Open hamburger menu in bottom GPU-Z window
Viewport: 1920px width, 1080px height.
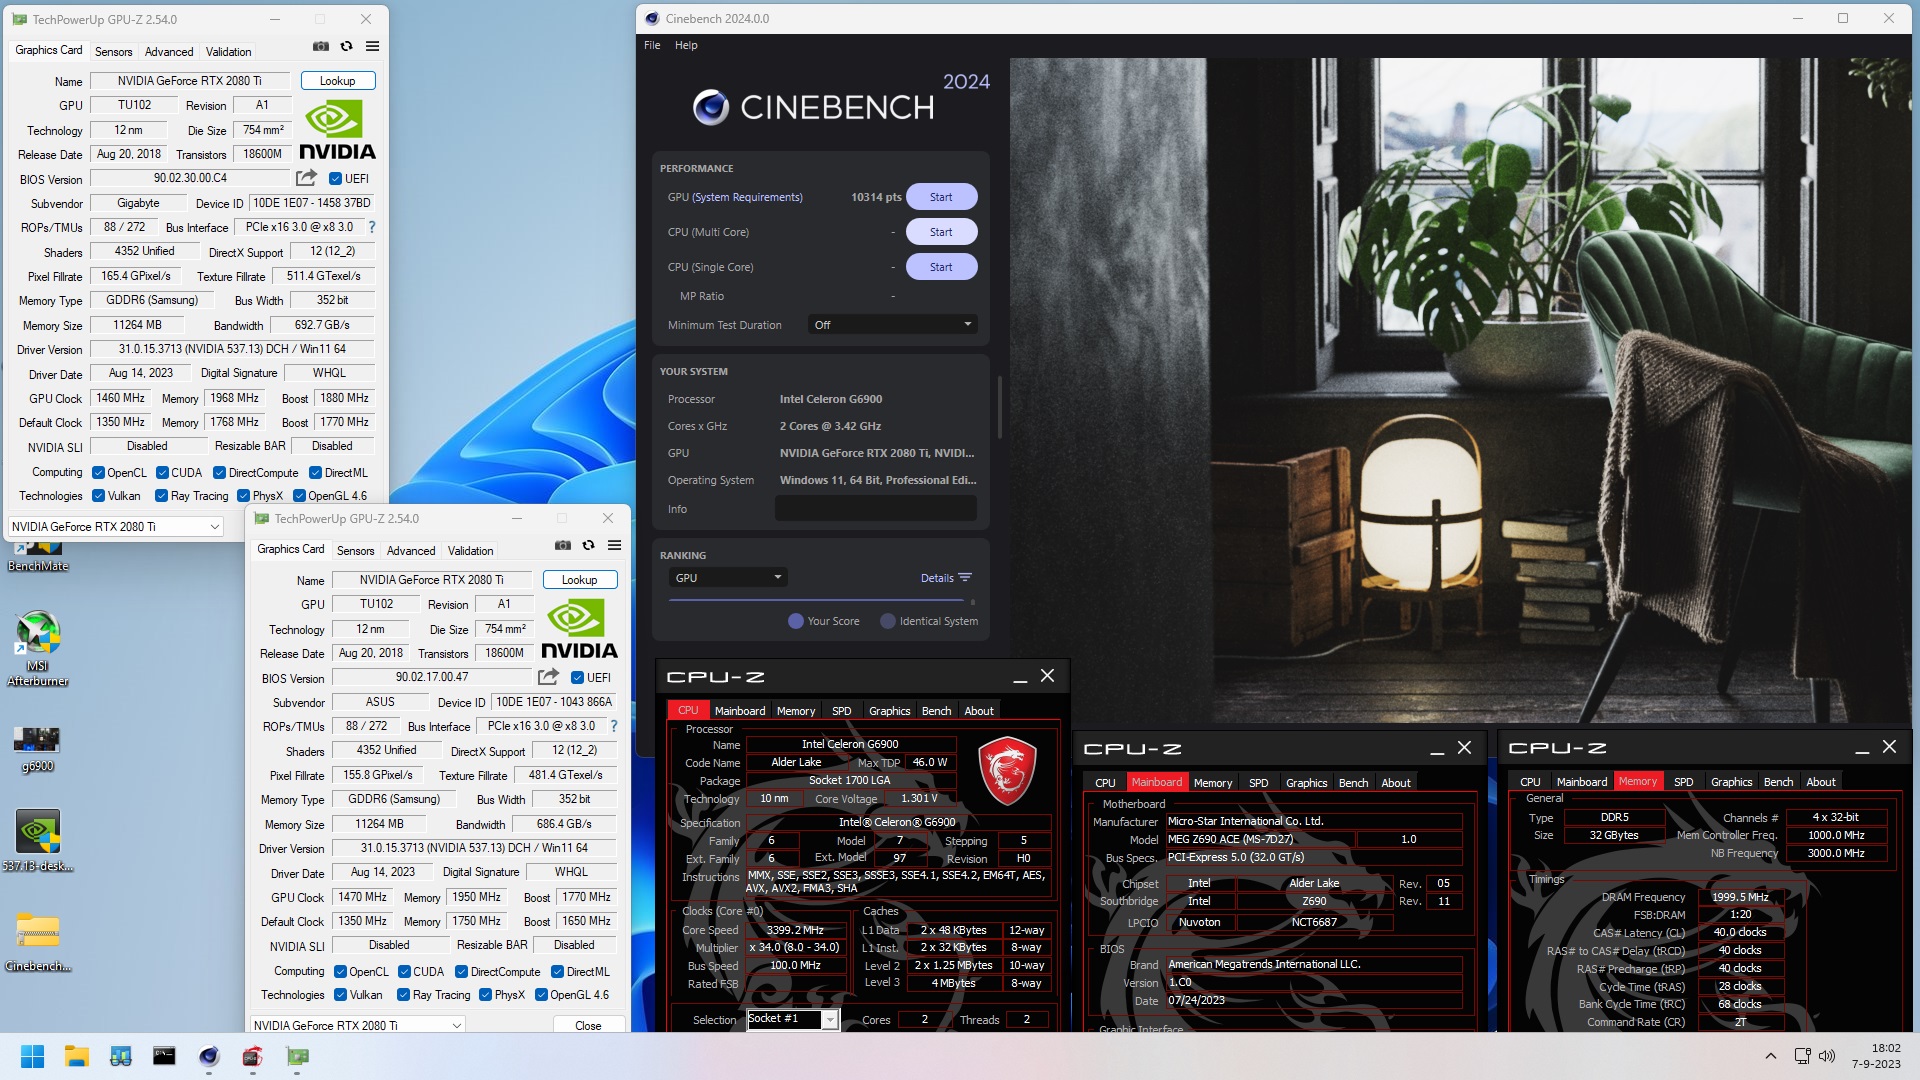(x=614, y=545)
